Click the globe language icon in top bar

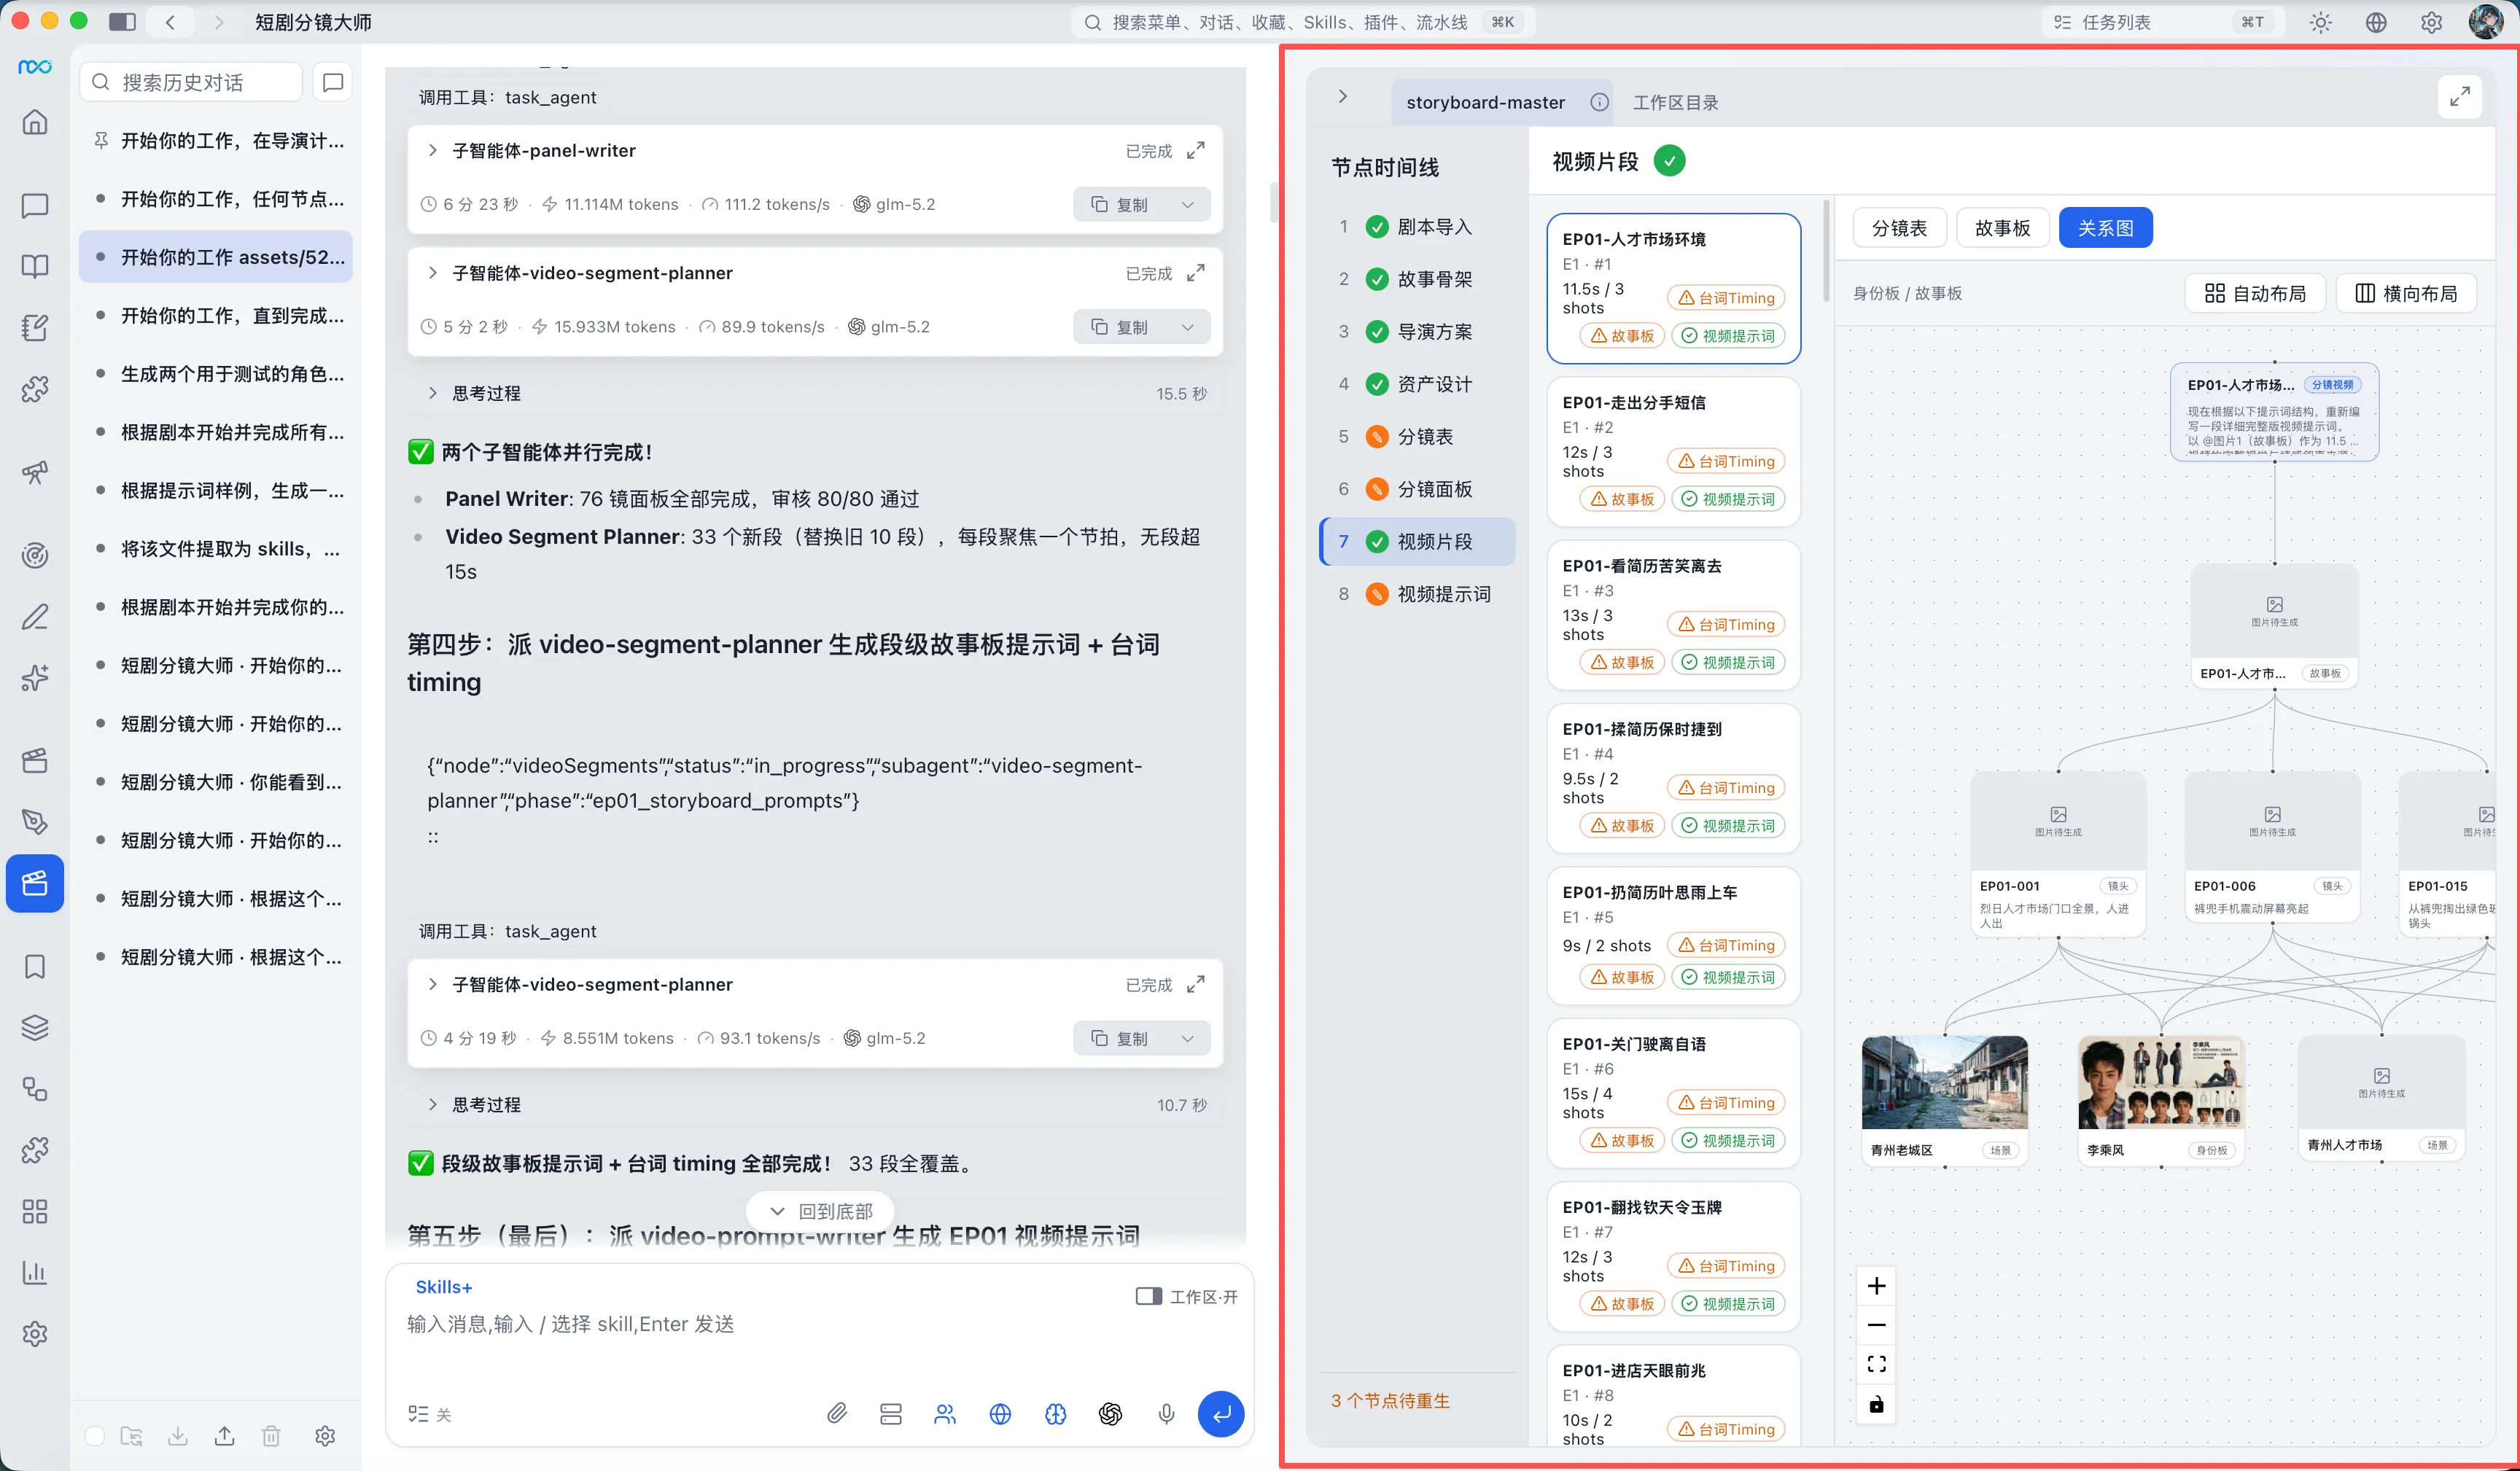(x=2376, y=22)
